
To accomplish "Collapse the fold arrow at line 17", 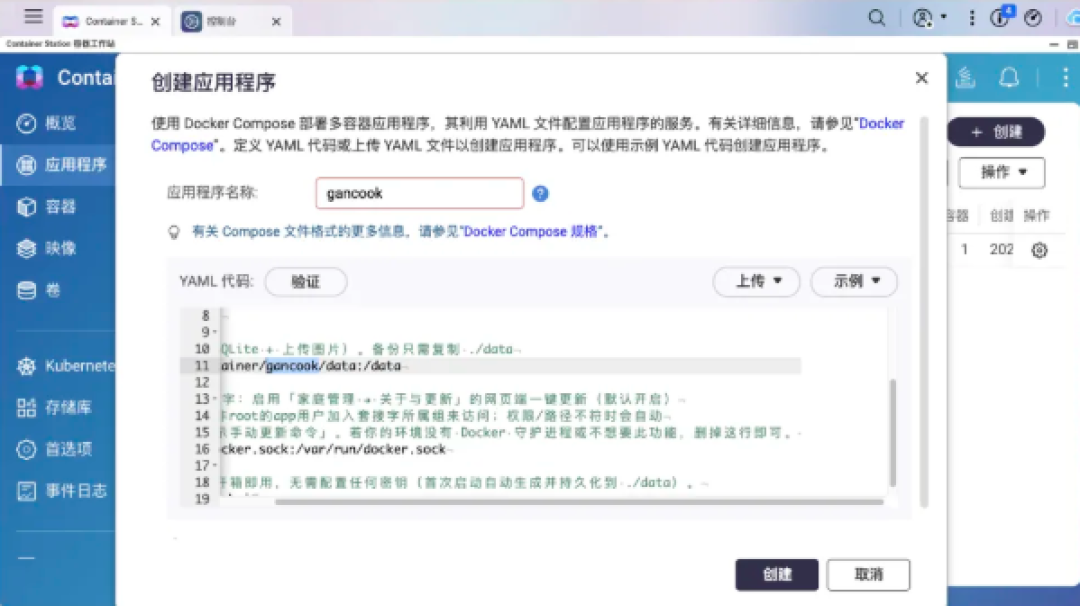I will [x=215, y=466].
